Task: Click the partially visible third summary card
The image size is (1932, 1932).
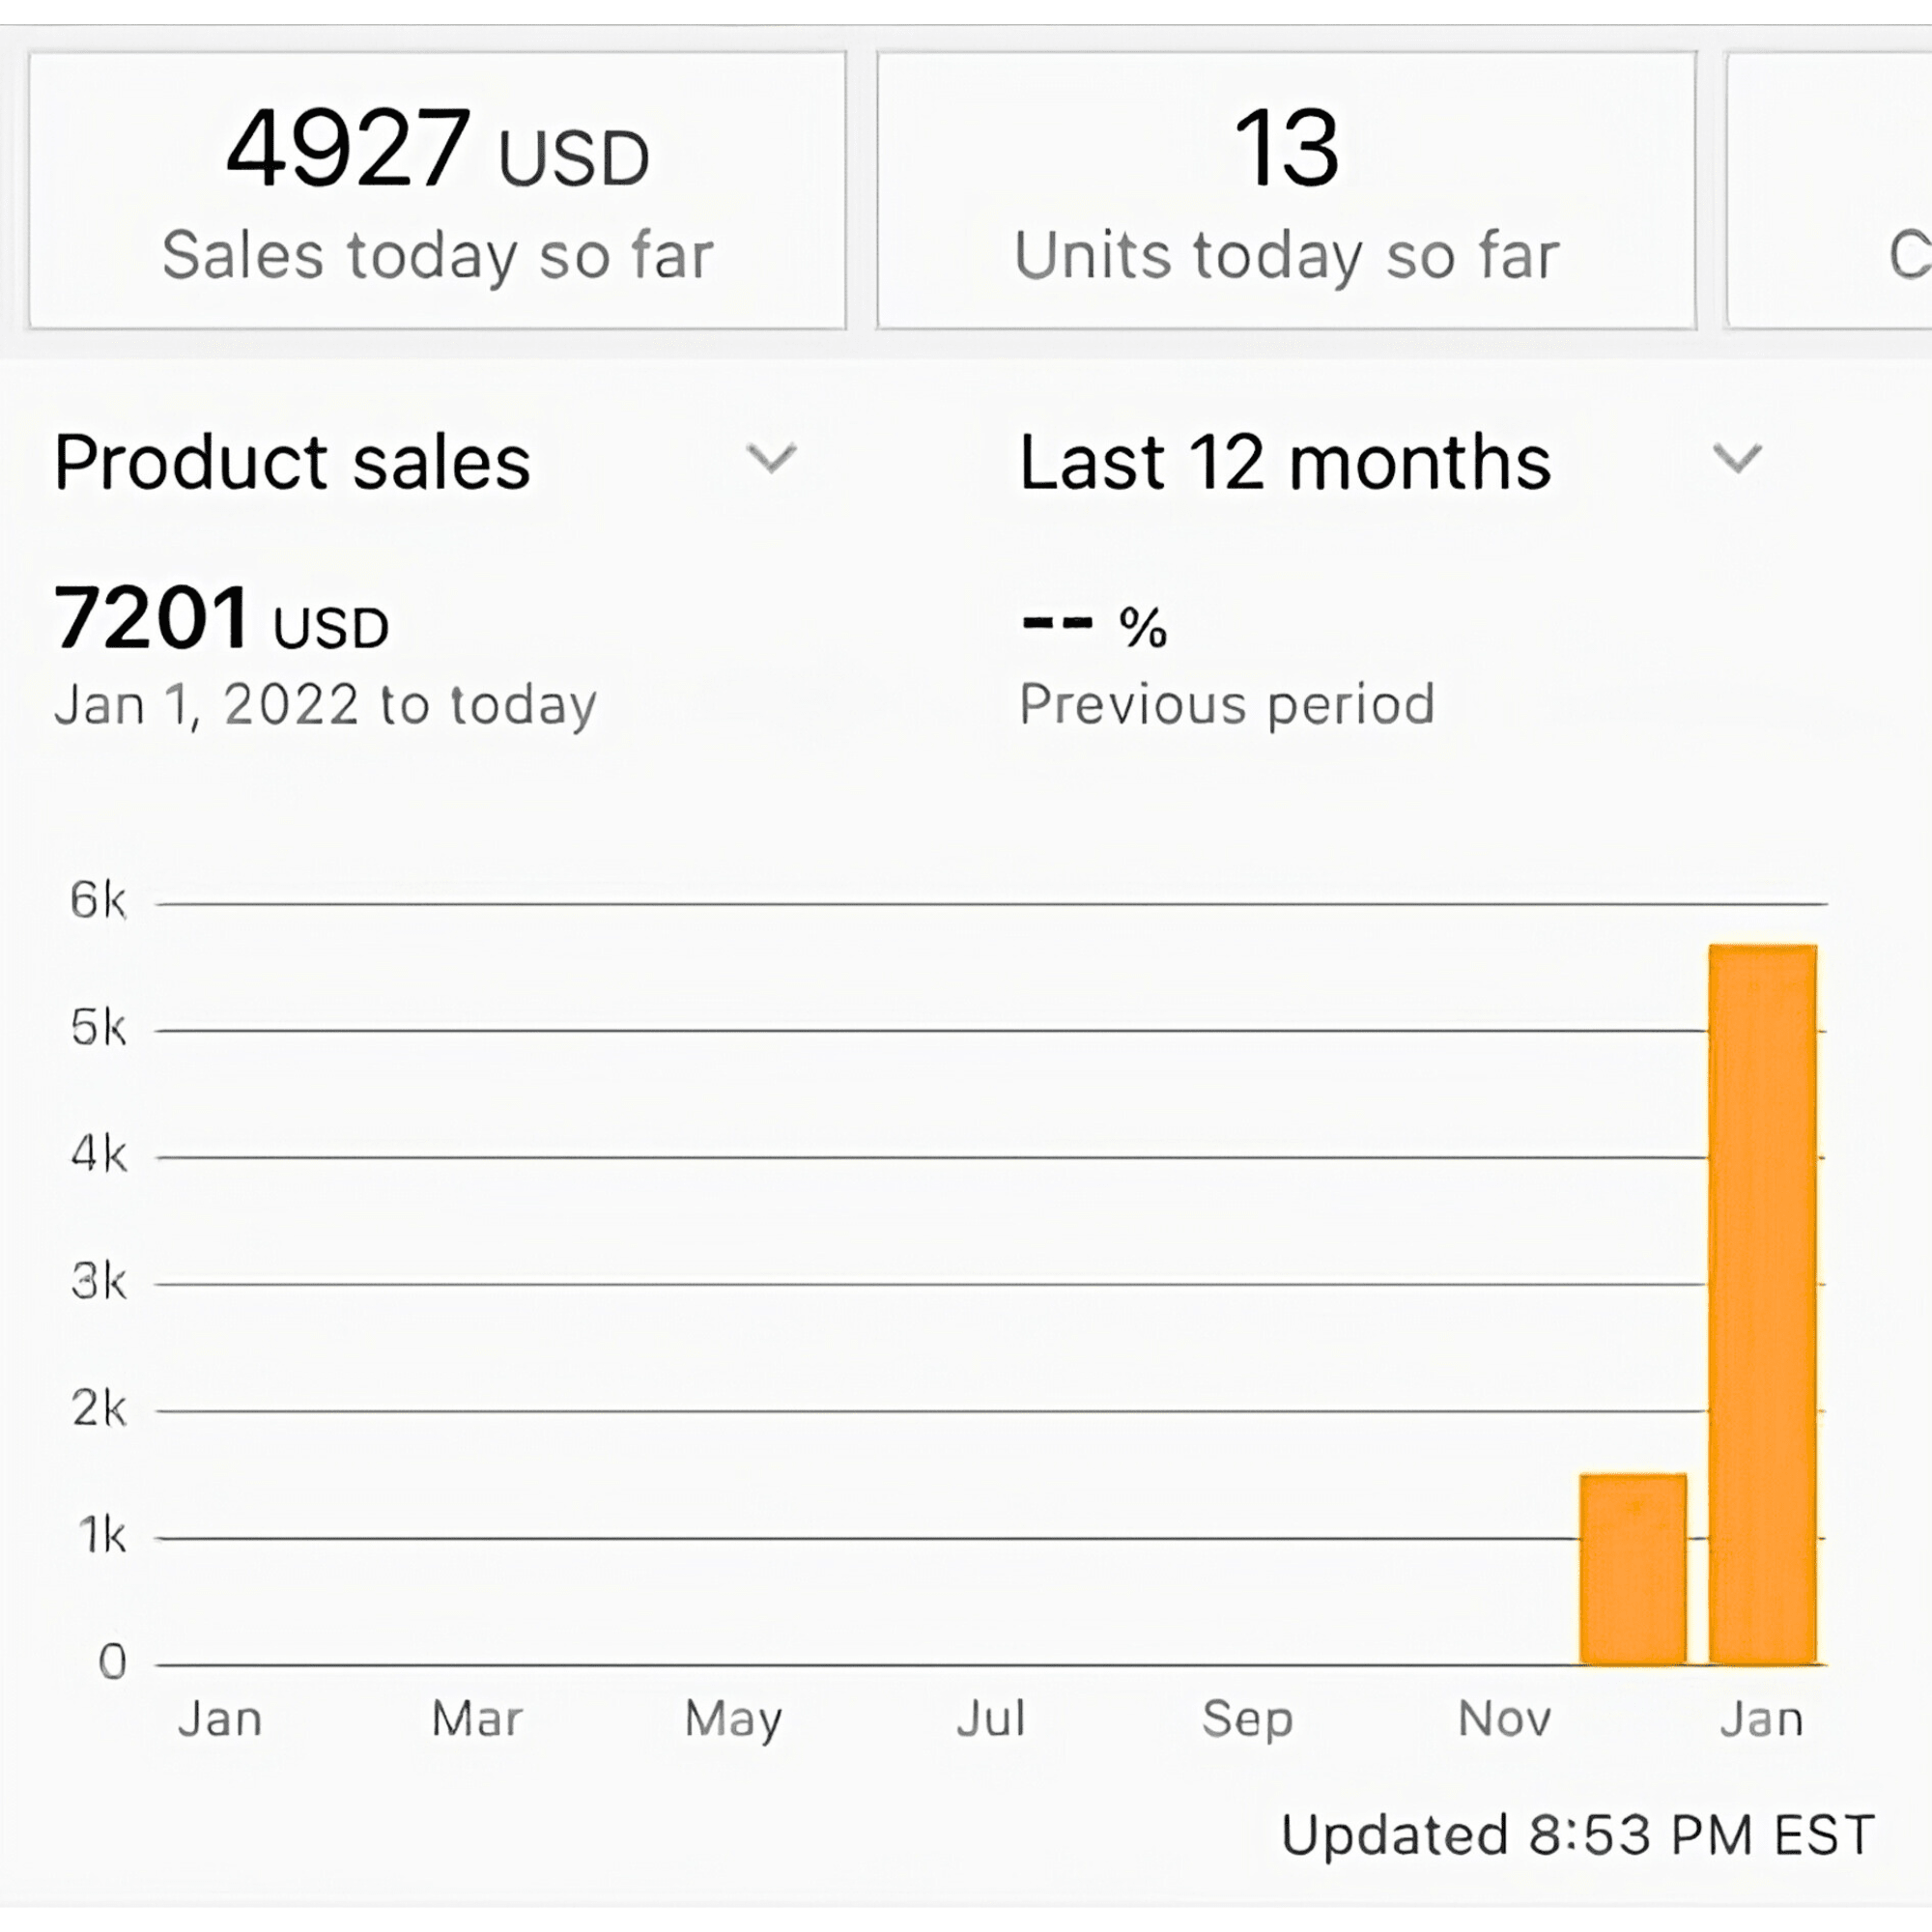Action: (1830, 190)
